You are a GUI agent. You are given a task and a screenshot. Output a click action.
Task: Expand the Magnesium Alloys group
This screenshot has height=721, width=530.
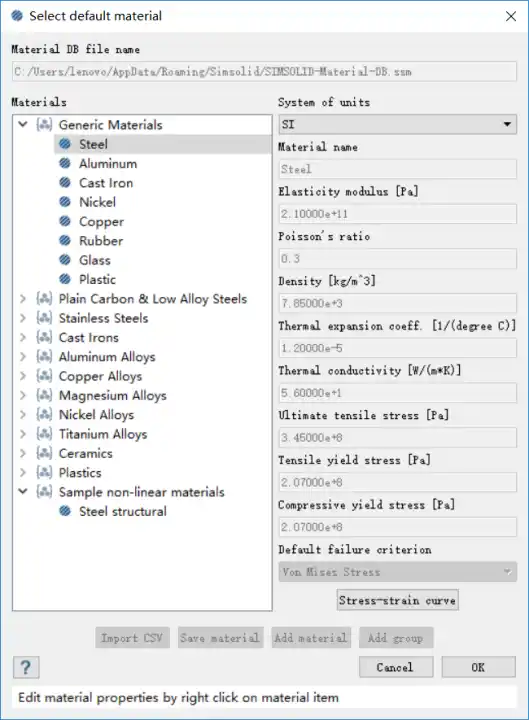coord(23,395)
